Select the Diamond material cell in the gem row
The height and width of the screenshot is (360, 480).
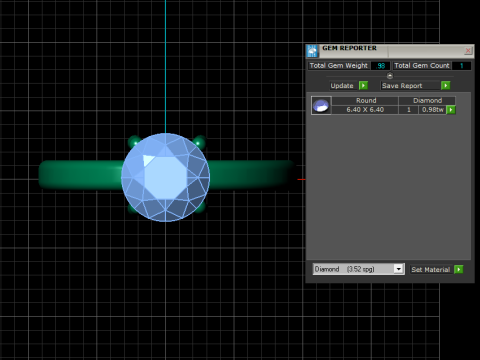pyautogui.click(x=427, y=100)
